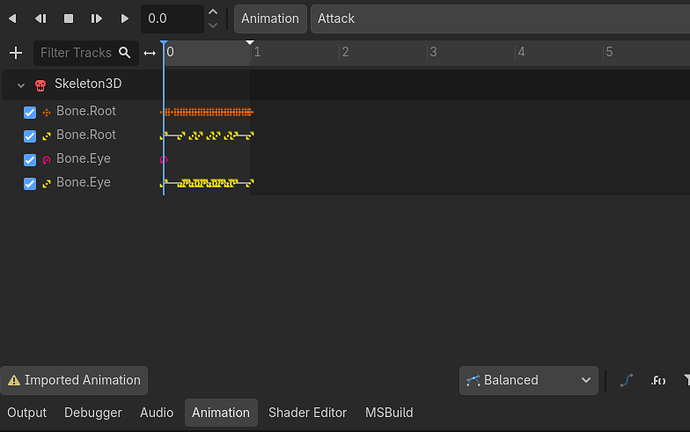The height and width of the screenshot is (432, 690).
Task: Open the Balanced bezier handle mode dropdown
Action: click(x=529, y=380)
